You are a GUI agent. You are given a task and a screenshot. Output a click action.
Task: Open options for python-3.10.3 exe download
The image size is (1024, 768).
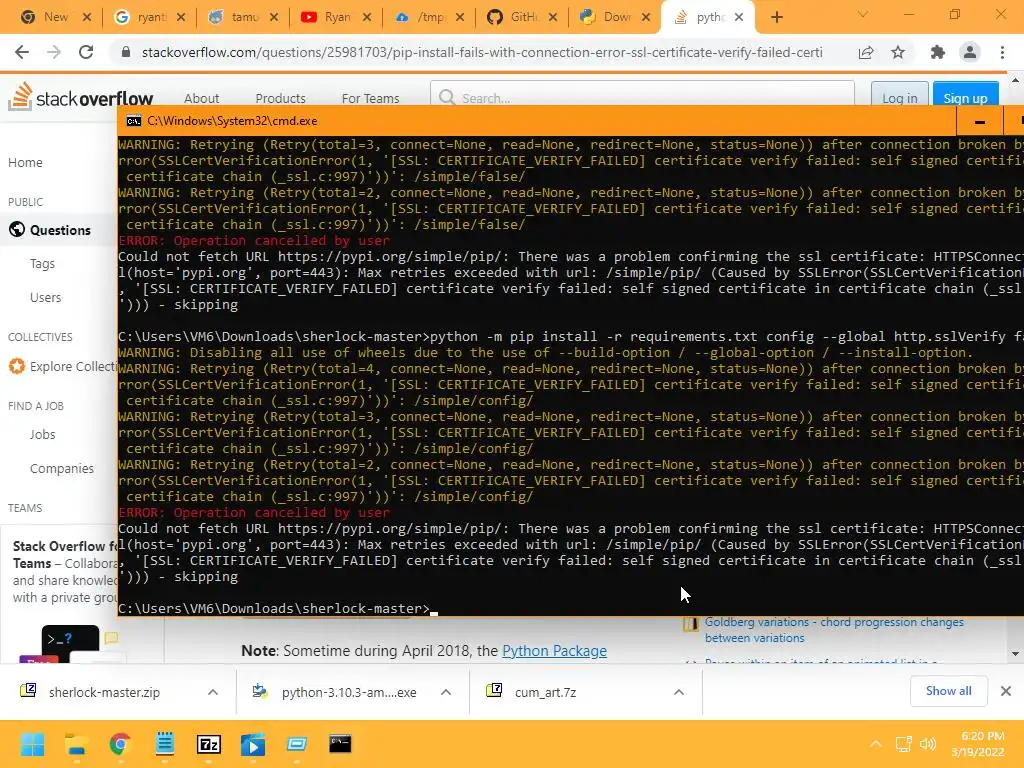tap(446, 692)
